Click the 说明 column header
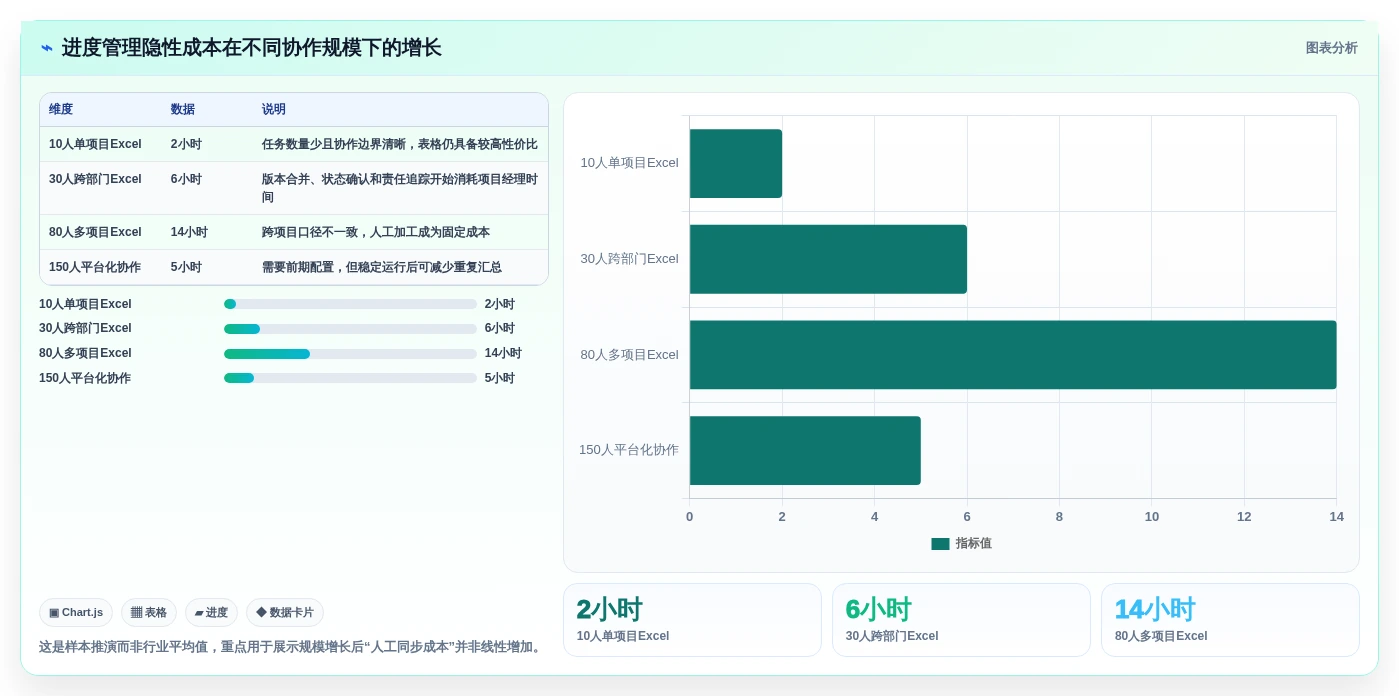Image resolution: width=1399 pixels, height=696 pixels. point(274,110)
